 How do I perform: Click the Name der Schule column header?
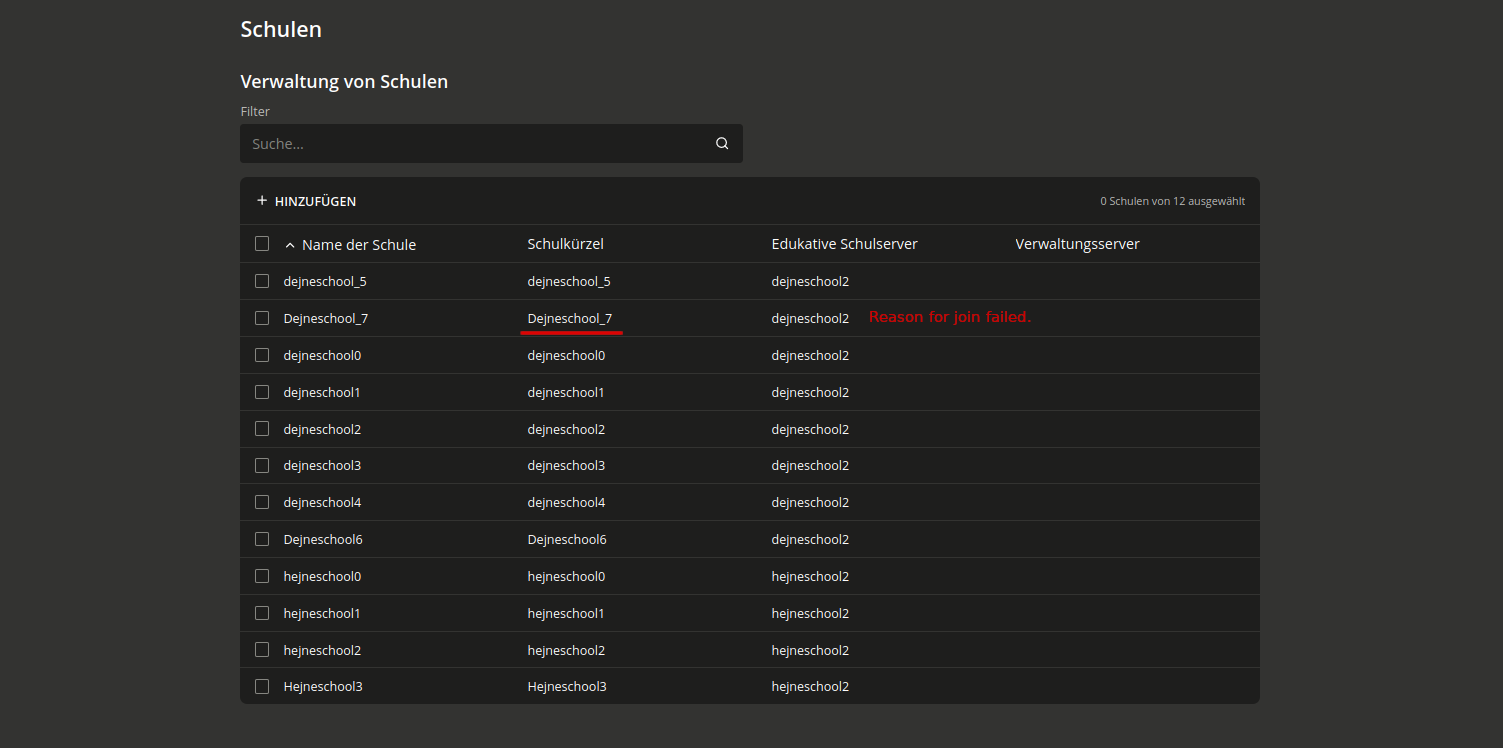(x=358, y=245)
